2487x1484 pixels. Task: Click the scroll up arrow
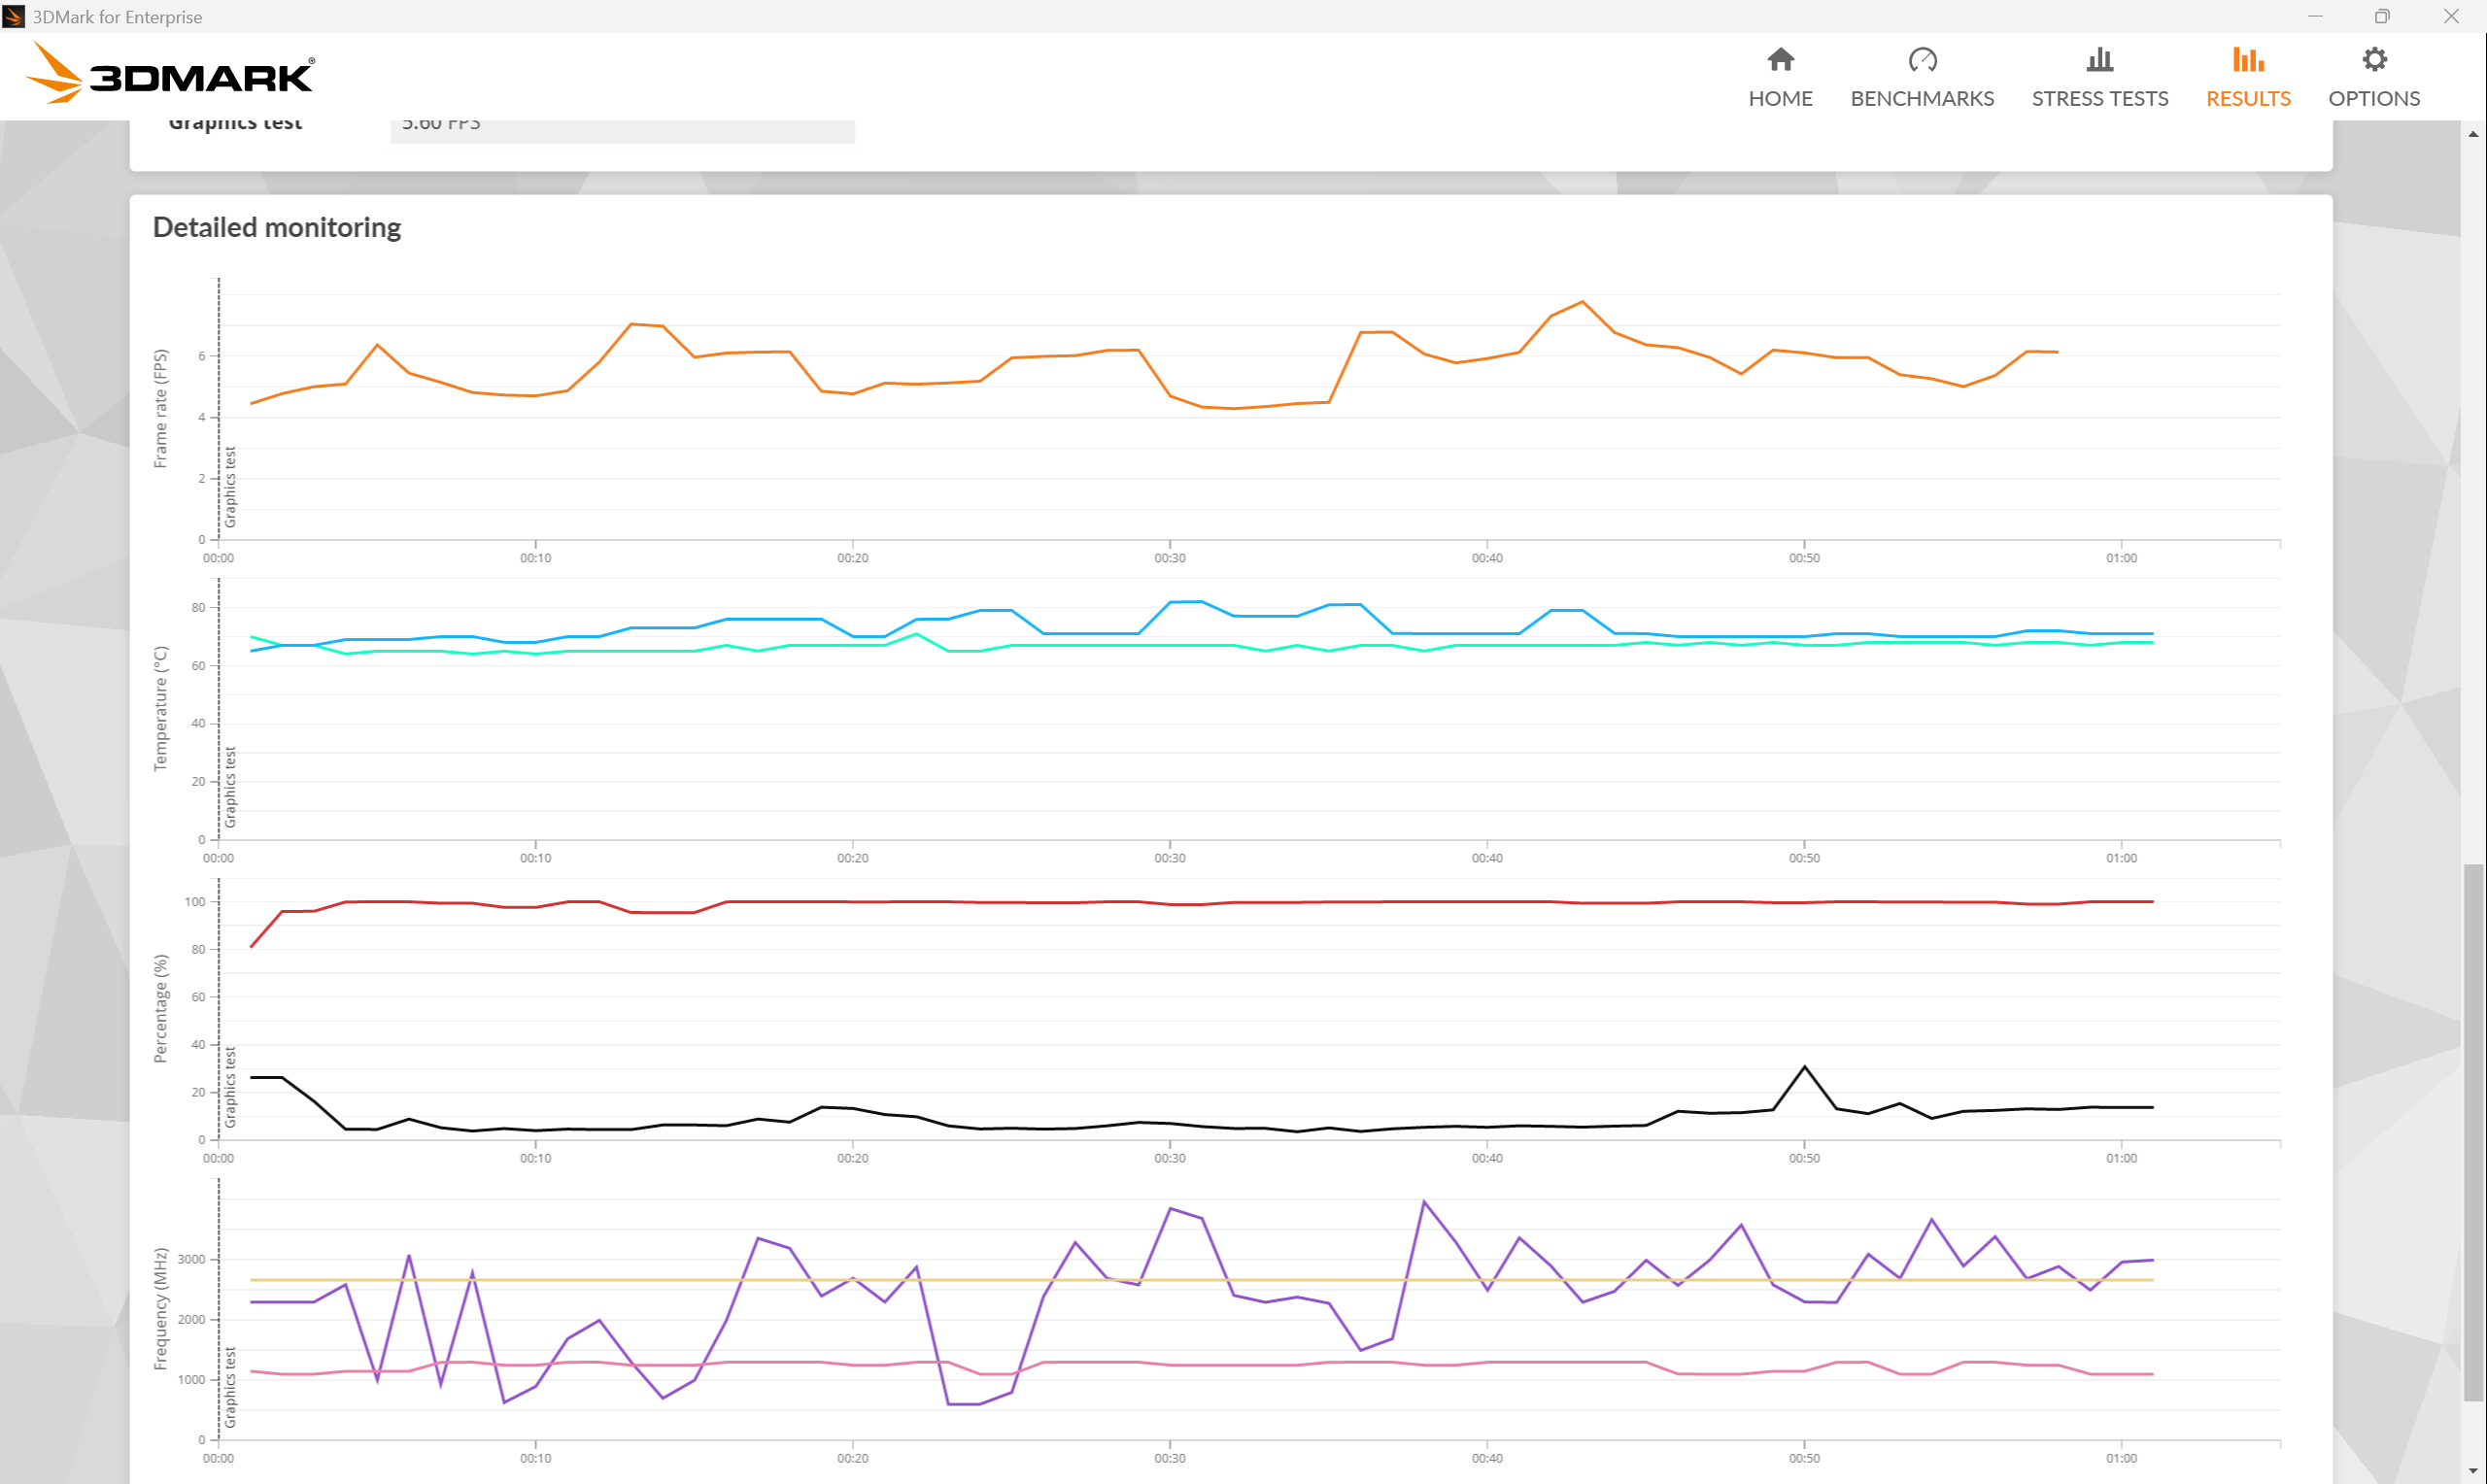coord(2473,134)
